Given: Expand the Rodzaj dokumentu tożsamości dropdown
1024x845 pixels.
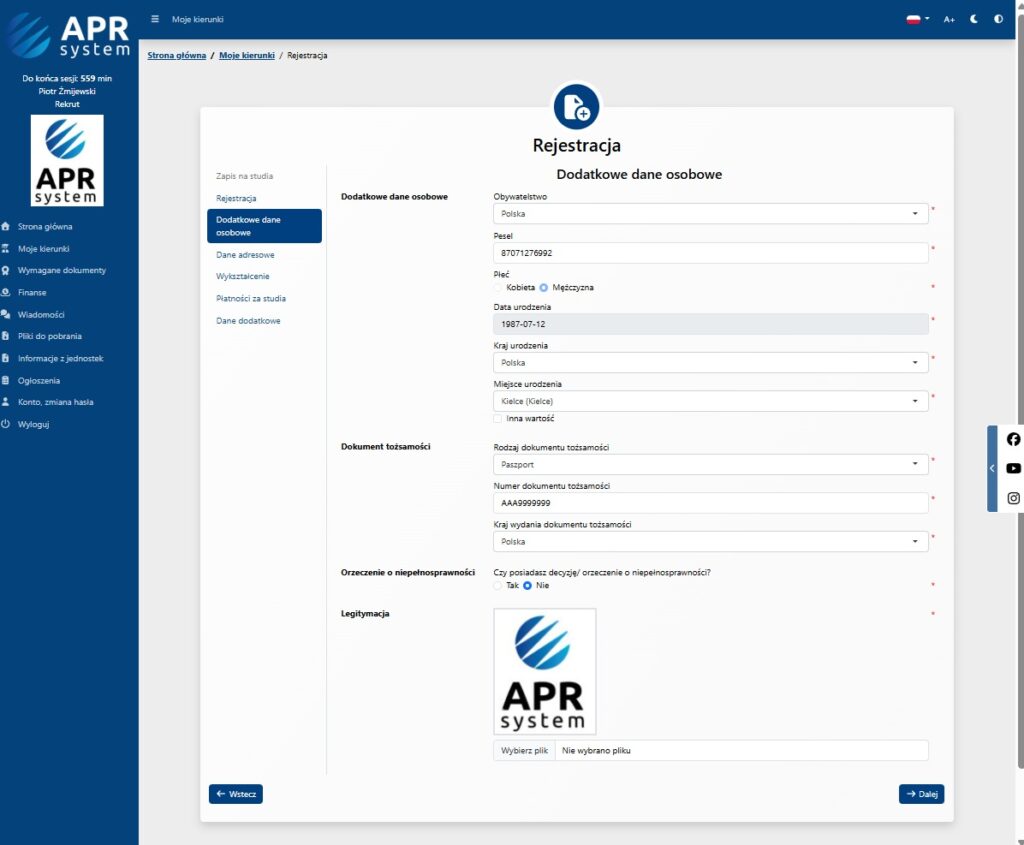Looking at the screenshot, I should click(710, 465).
